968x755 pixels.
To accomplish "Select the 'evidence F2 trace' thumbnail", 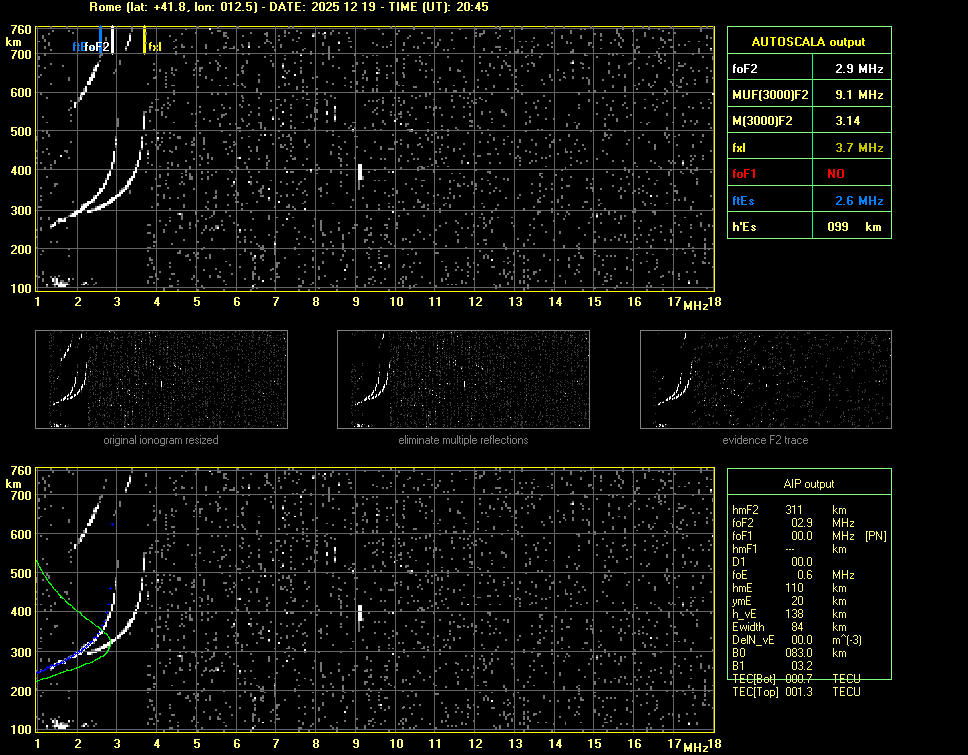I will (766, 380).
